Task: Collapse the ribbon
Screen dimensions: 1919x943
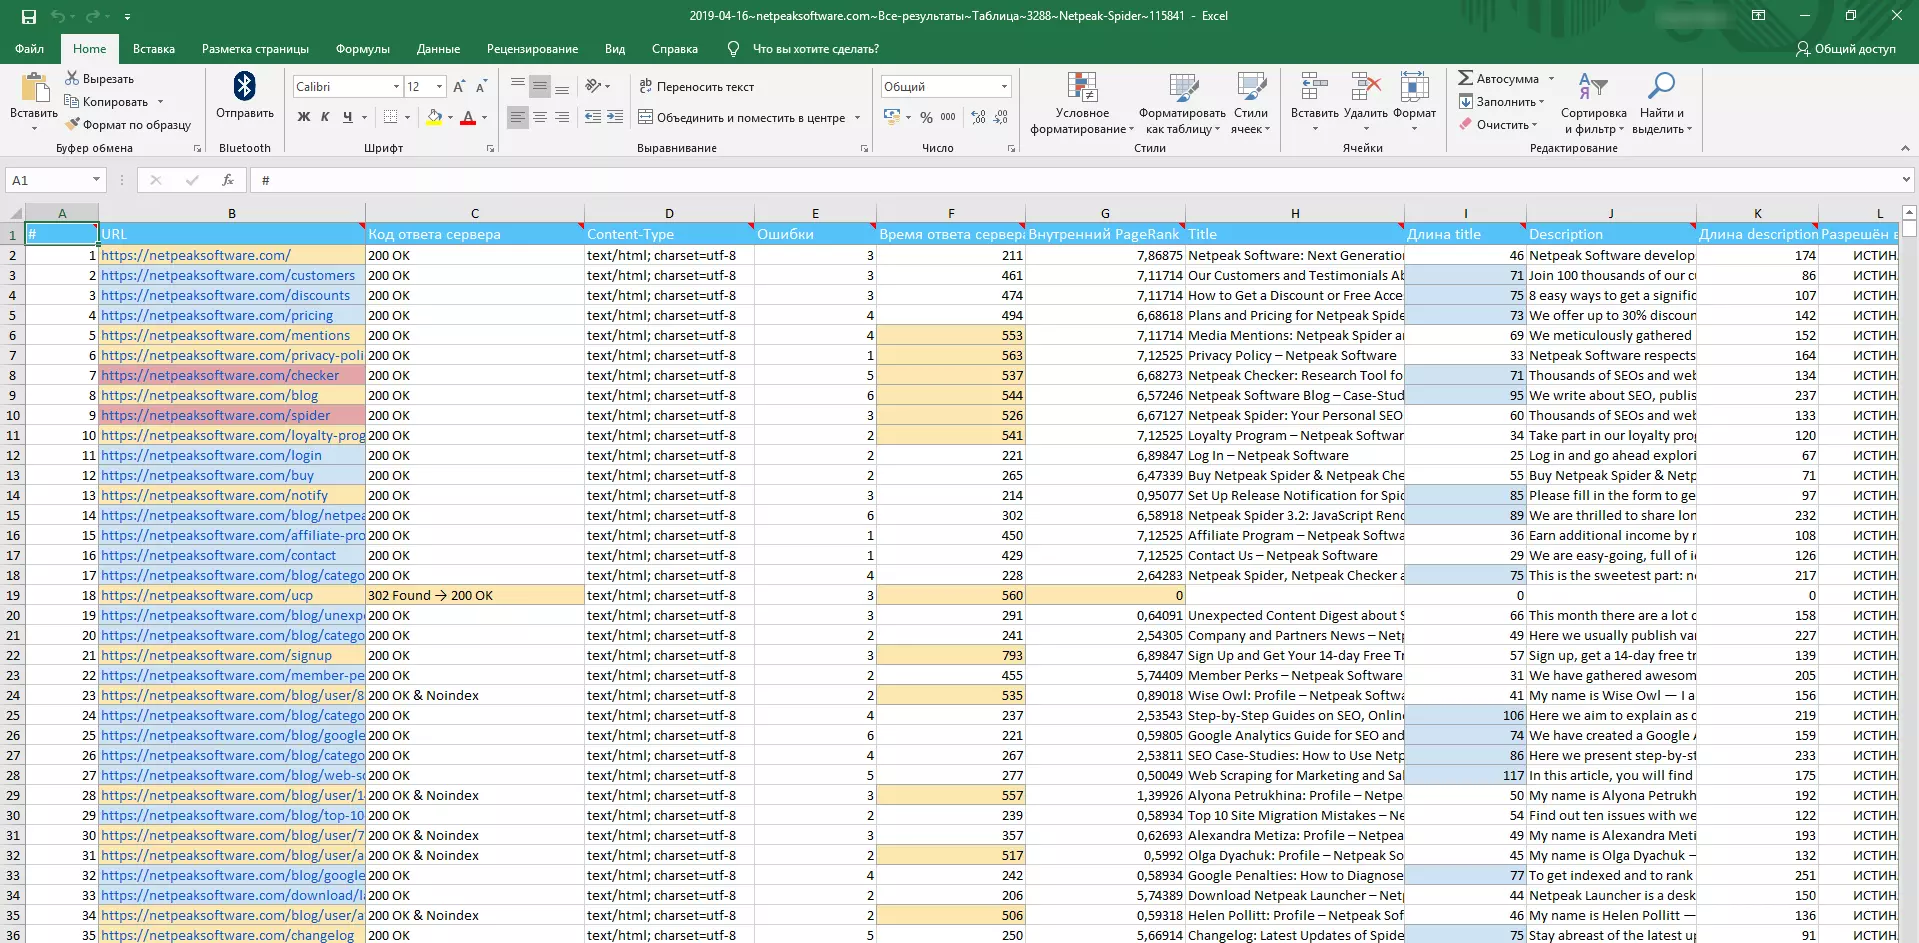Action: 1904,148
